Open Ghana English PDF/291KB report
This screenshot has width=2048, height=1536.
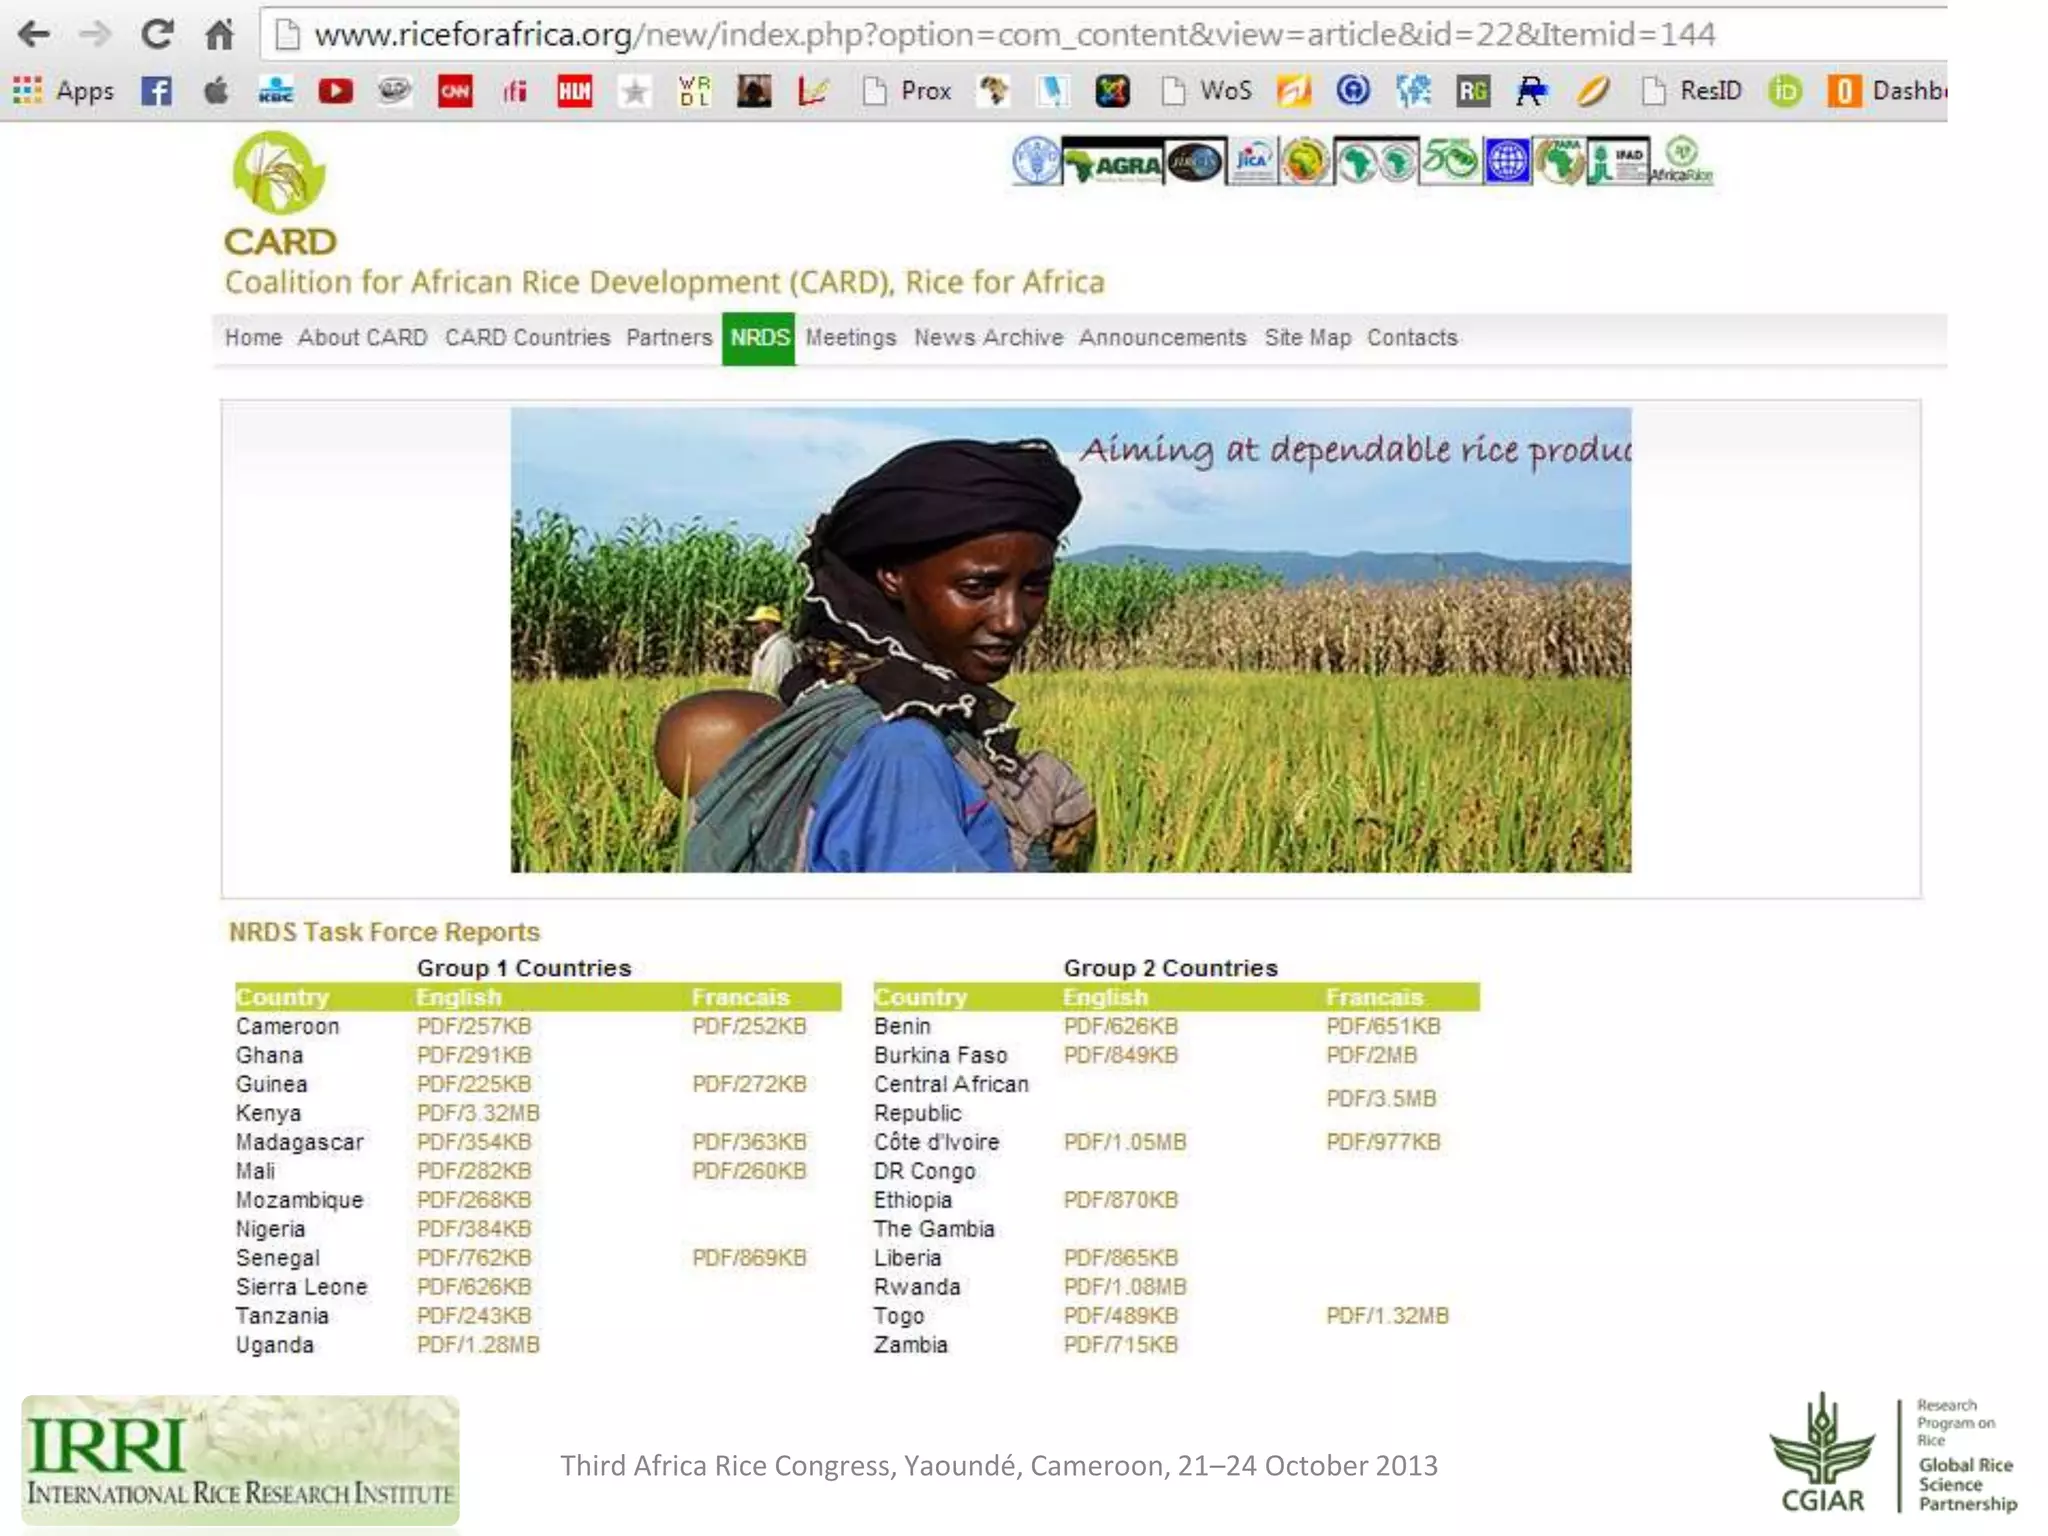click(474, 1055)
